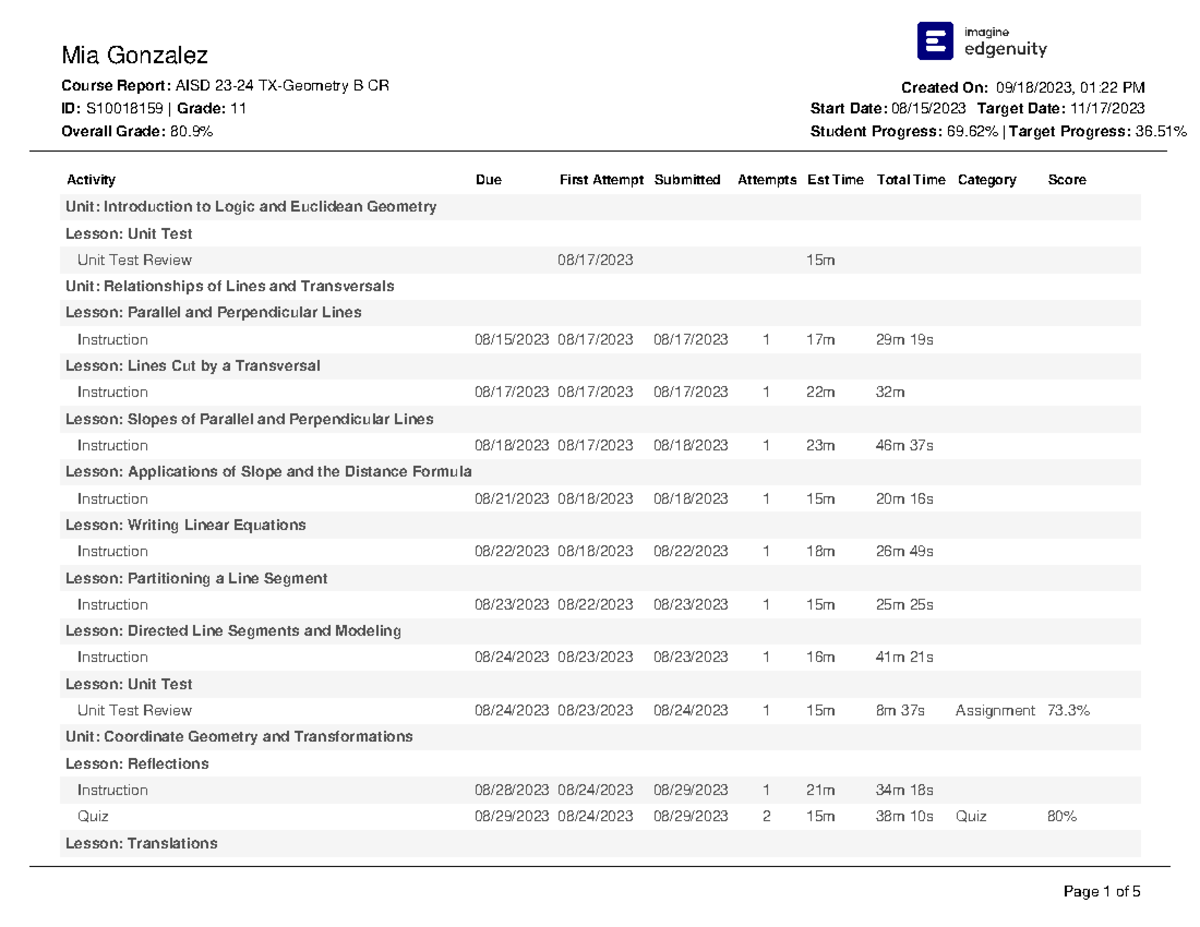Click the 80% quiz score

[1062, 816]
